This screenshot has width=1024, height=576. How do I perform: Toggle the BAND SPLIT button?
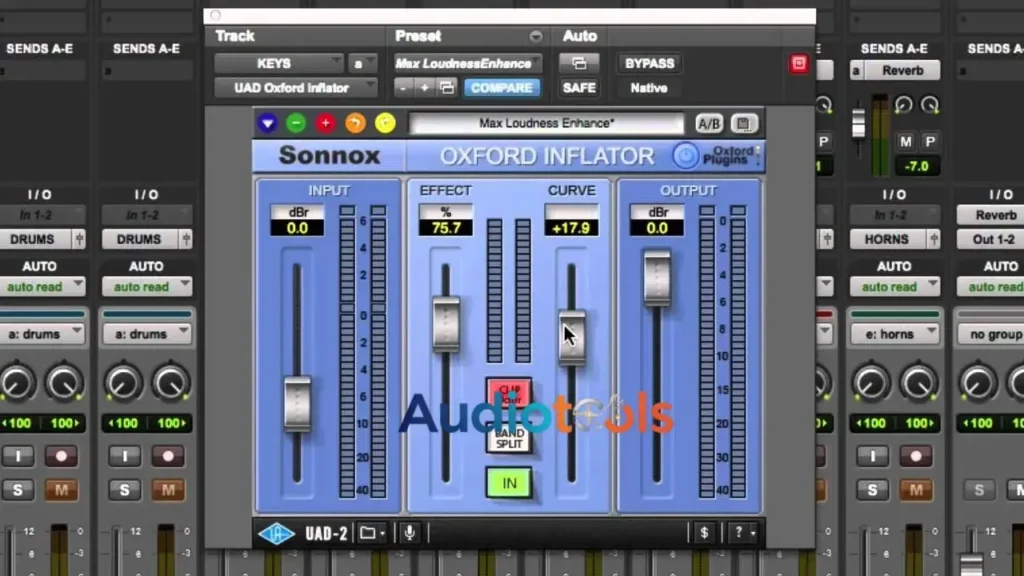[x=509, y=438]
